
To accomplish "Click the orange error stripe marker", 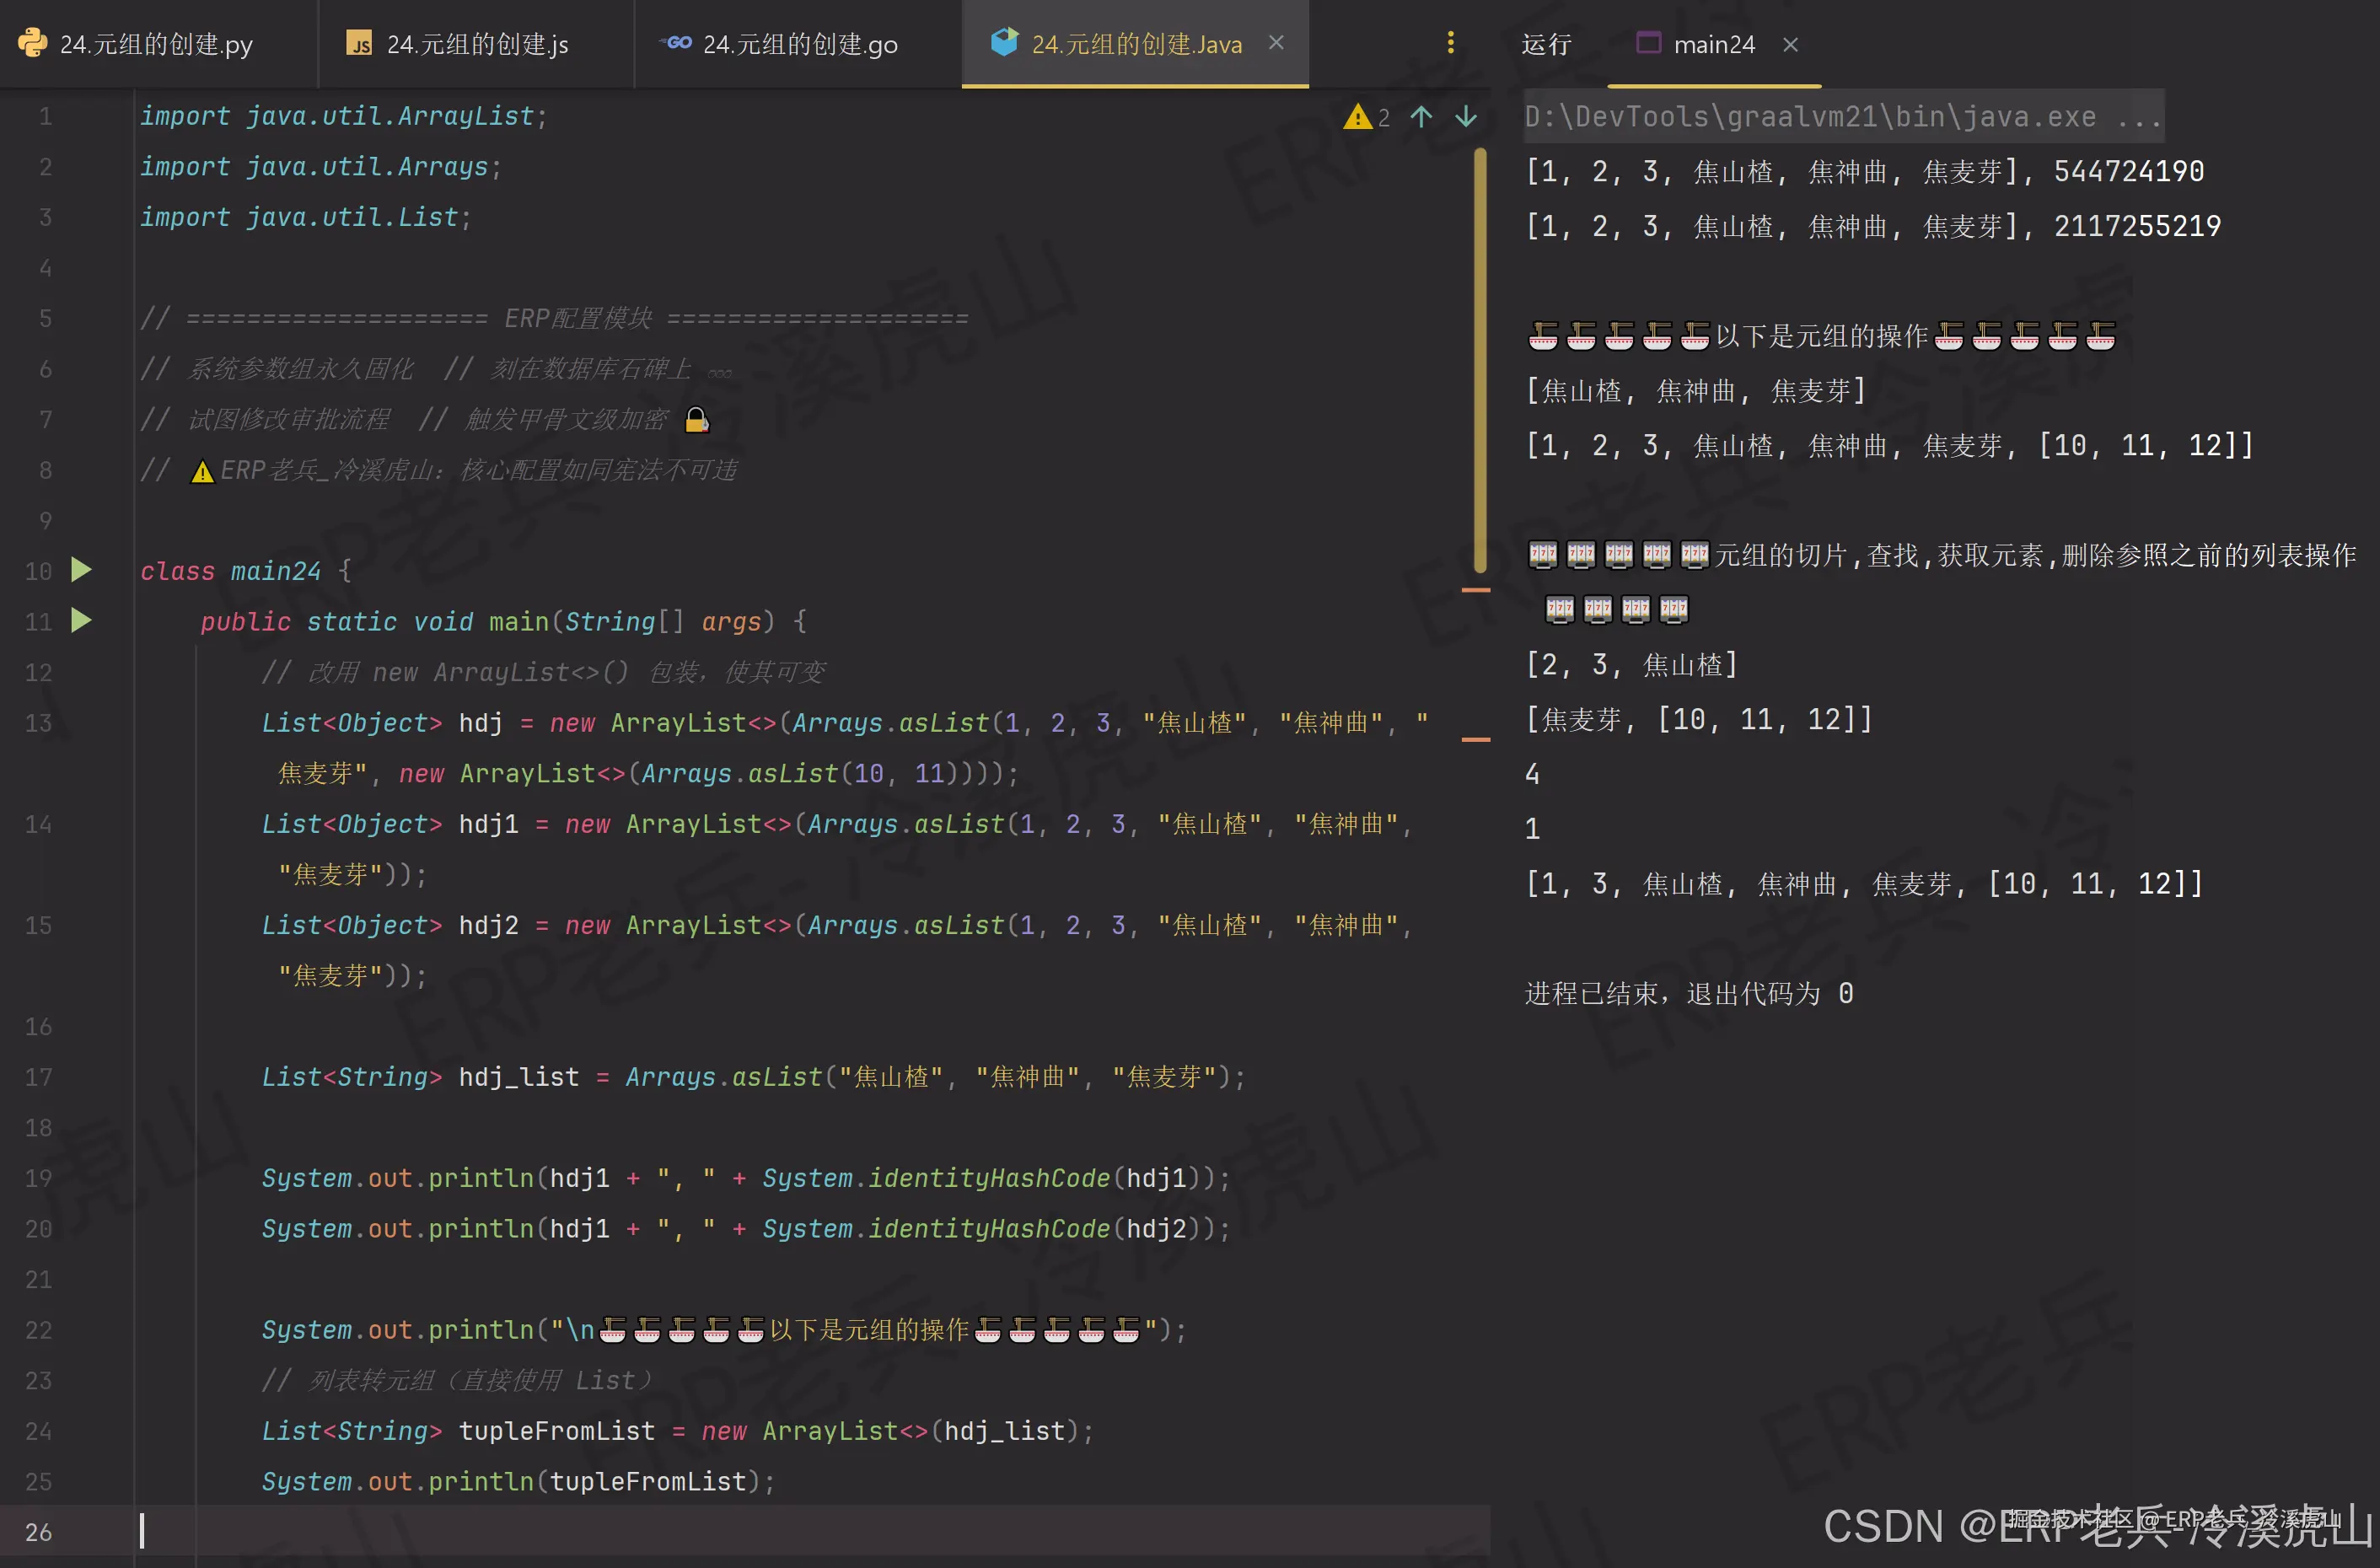I will 1476,590.
